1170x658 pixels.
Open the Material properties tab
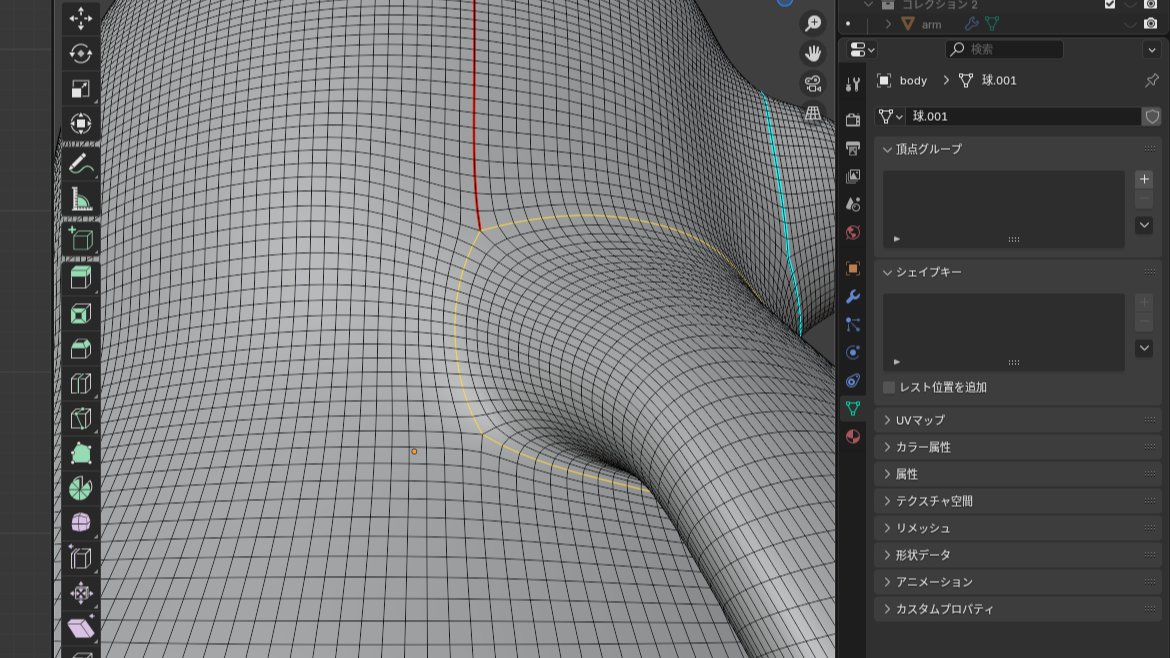coord(853,436)
